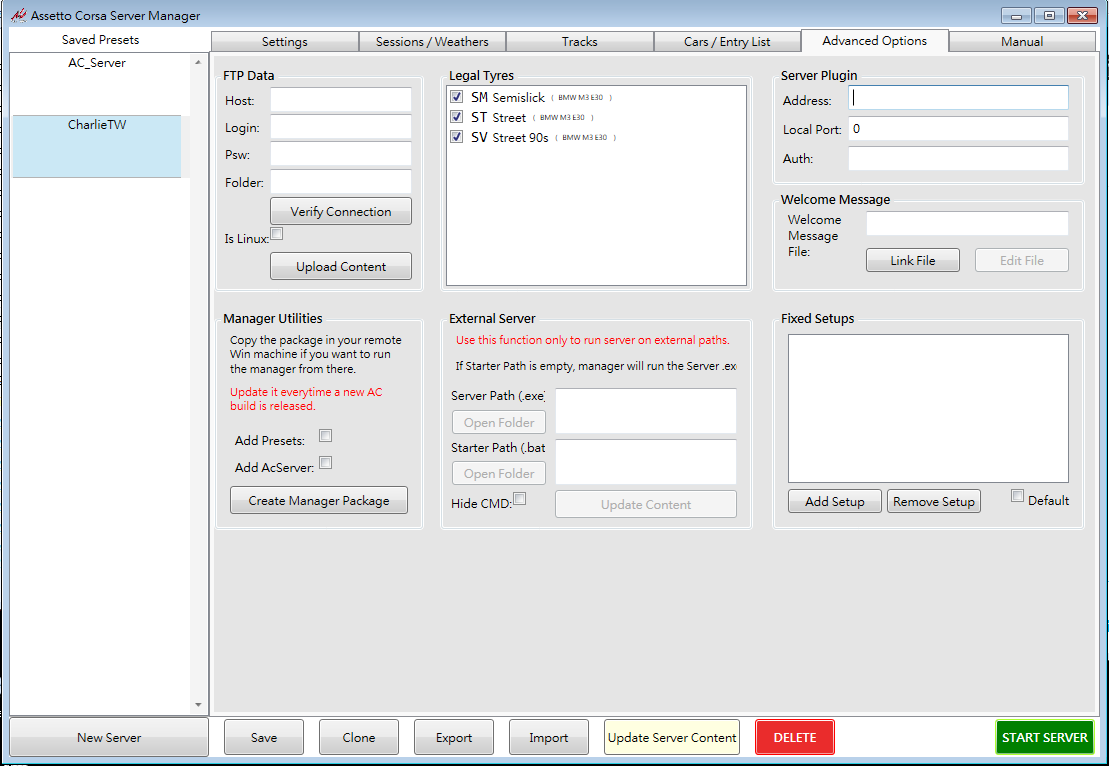Check the Default fixed setup box
1109x766 pixels.
1017,496
